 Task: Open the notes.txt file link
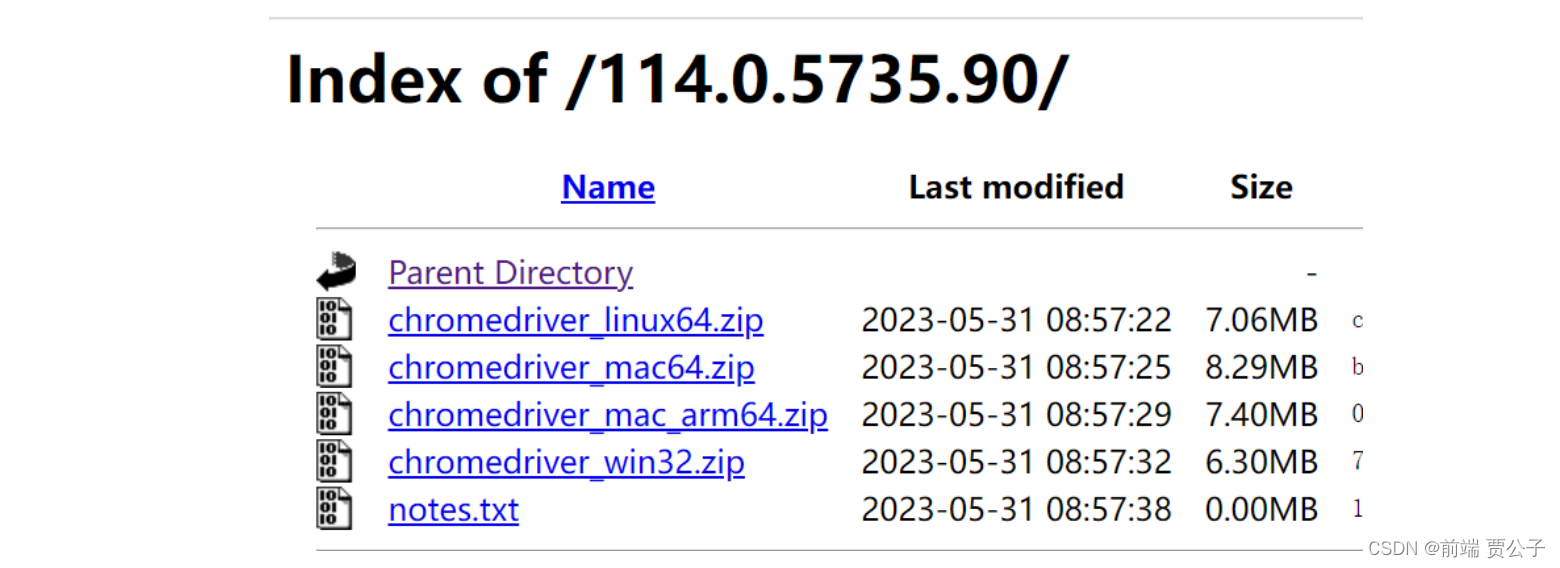click(453, 509)
